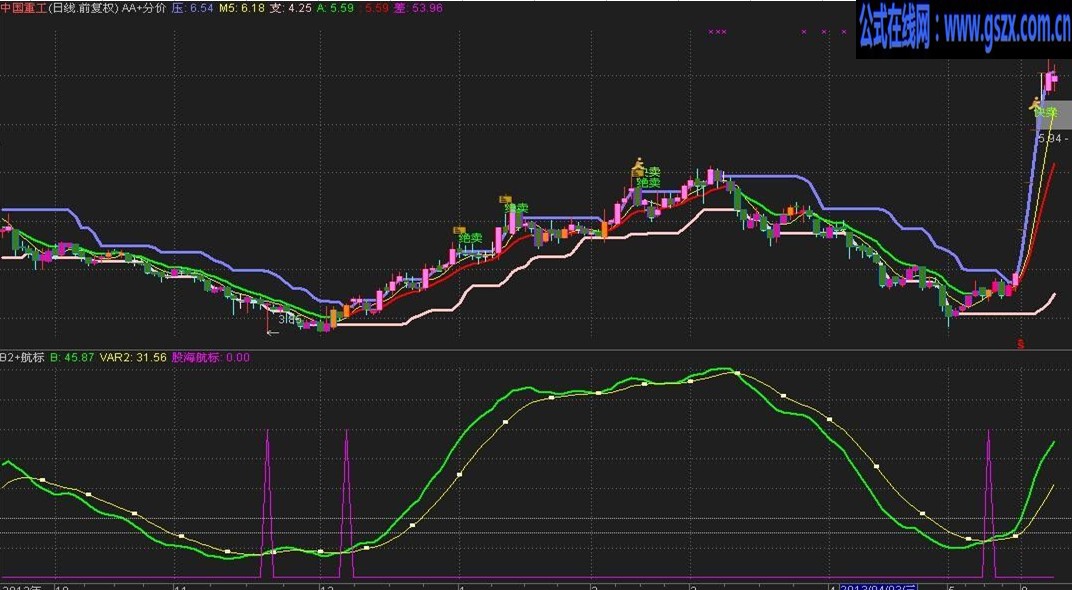Viewport: 1072px width, 590px height.
Task: Click the 压: 6.54 value
Action: (x=192, y=8)
